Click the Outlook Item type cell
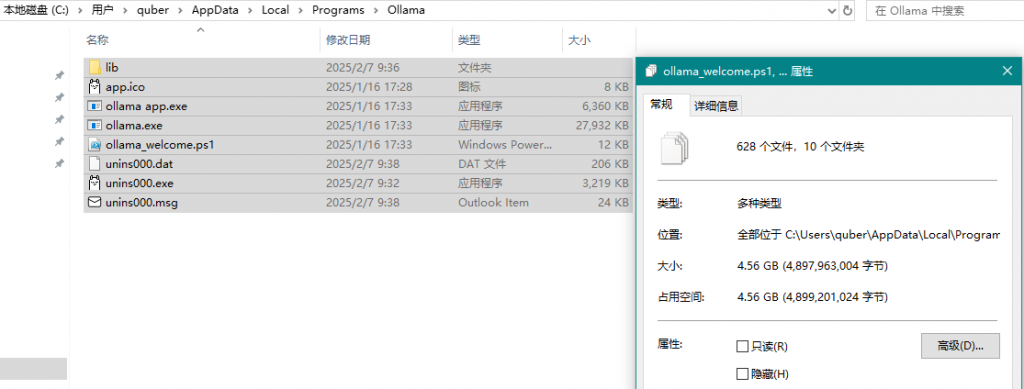 [x=493, y=202]
